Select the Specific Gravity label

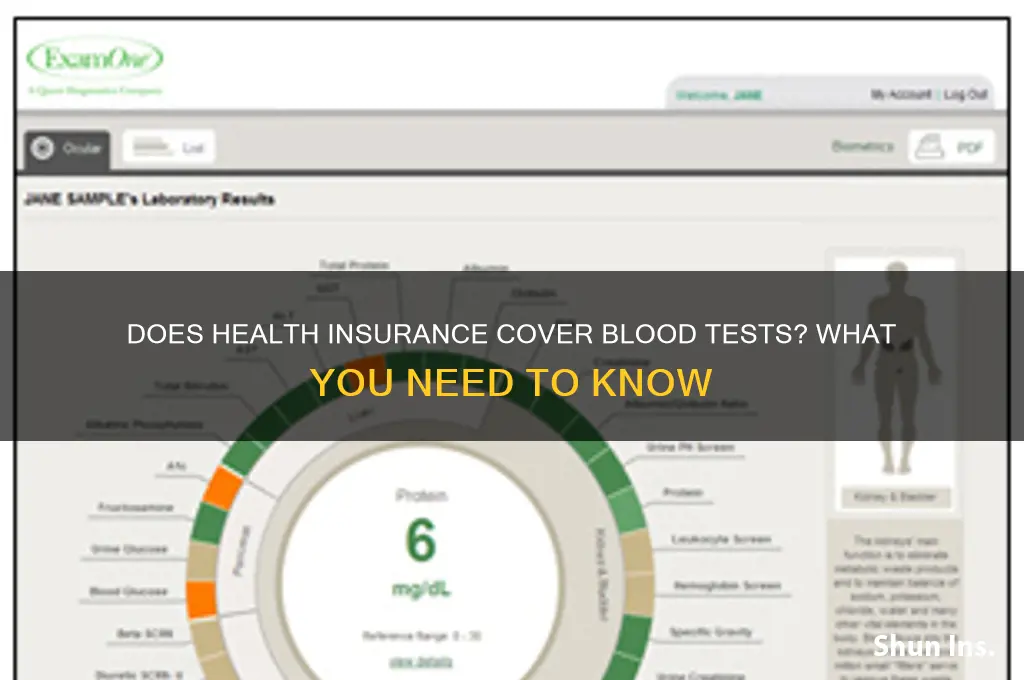711,632
